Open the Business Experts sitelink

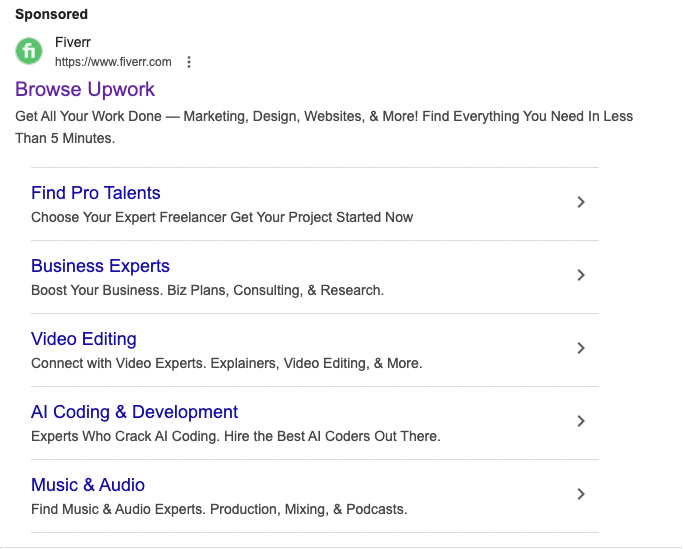[100, 266]
